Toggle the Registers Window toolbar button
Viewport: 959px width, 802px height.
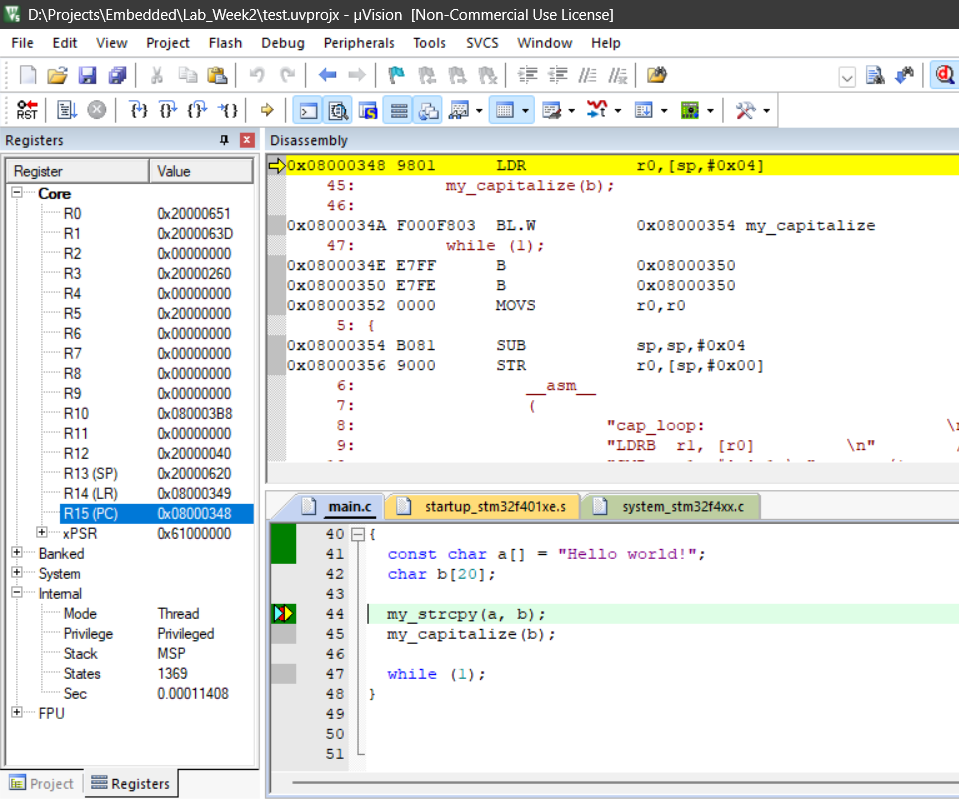click(x=399, y=110)
